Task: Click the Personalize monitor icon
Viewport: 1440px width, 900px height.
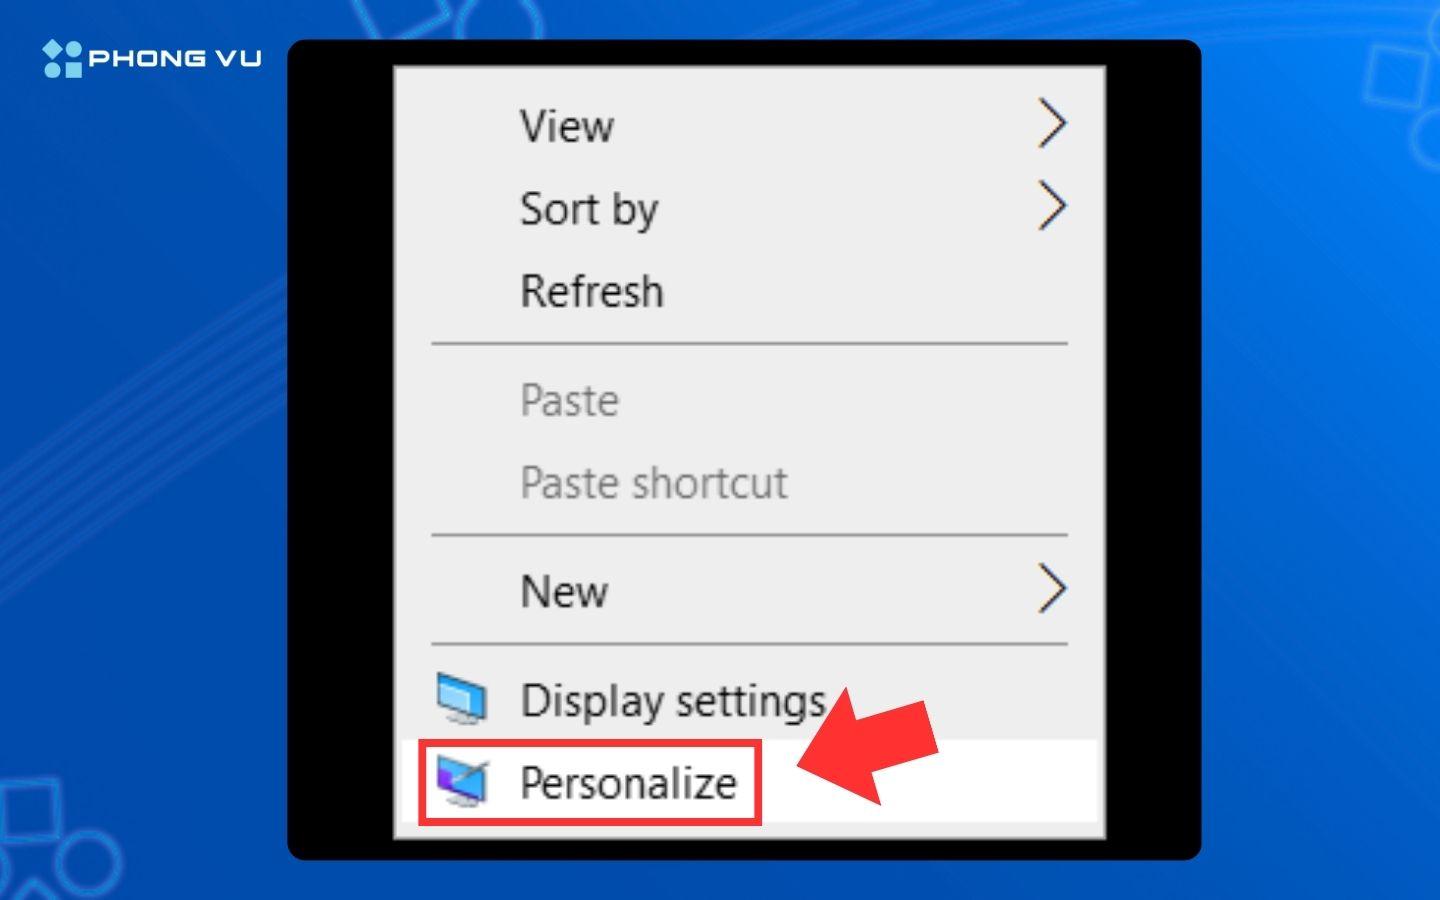Action: [462, 782]
